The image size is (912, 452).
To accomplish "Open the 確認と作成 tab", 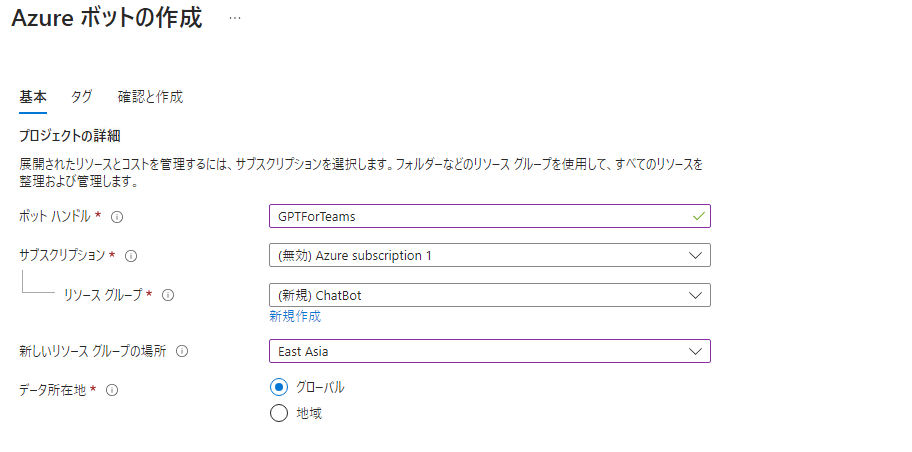I will 150,97.
